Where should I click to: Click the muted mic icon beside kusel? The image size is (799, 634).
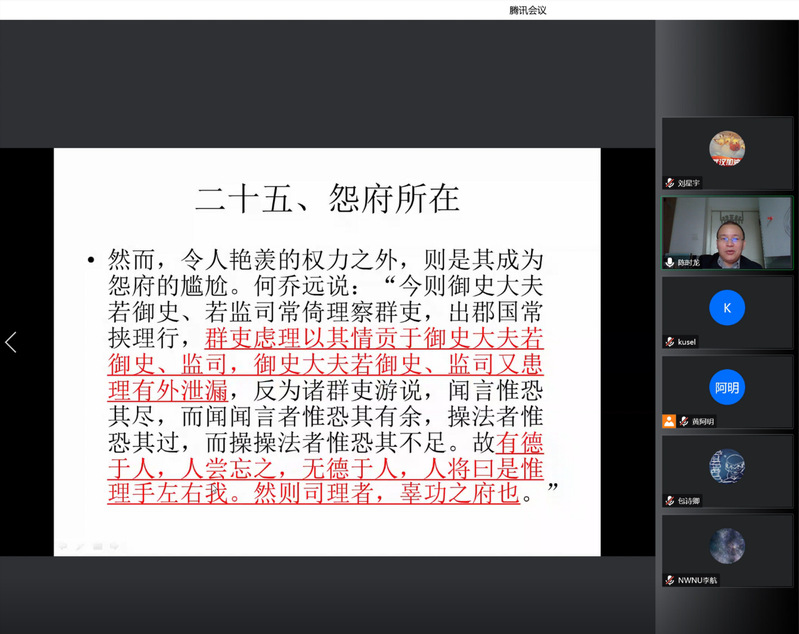670,341
